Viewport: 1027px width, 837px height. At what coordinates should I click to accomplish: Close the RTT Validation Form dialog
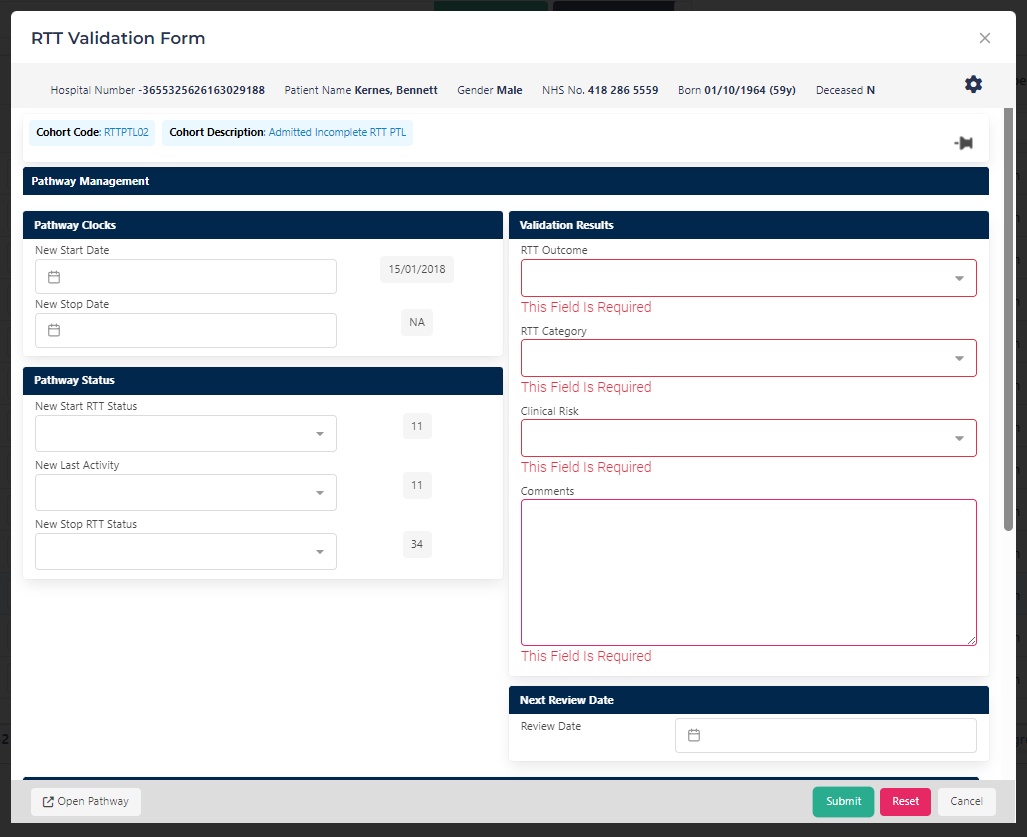click(984, 39)
